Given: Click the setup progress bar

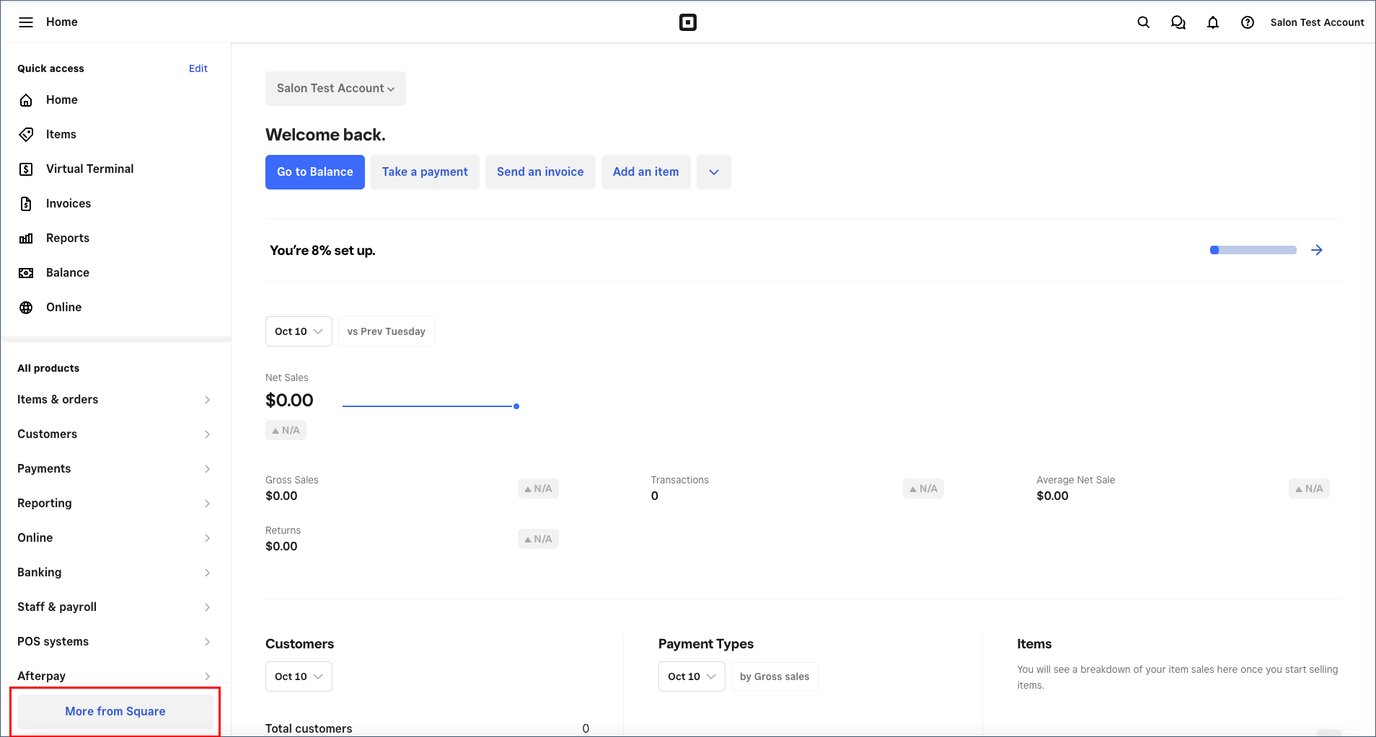Looking at the screenshot, I should pyautogui.click(x=1253, y=250).
